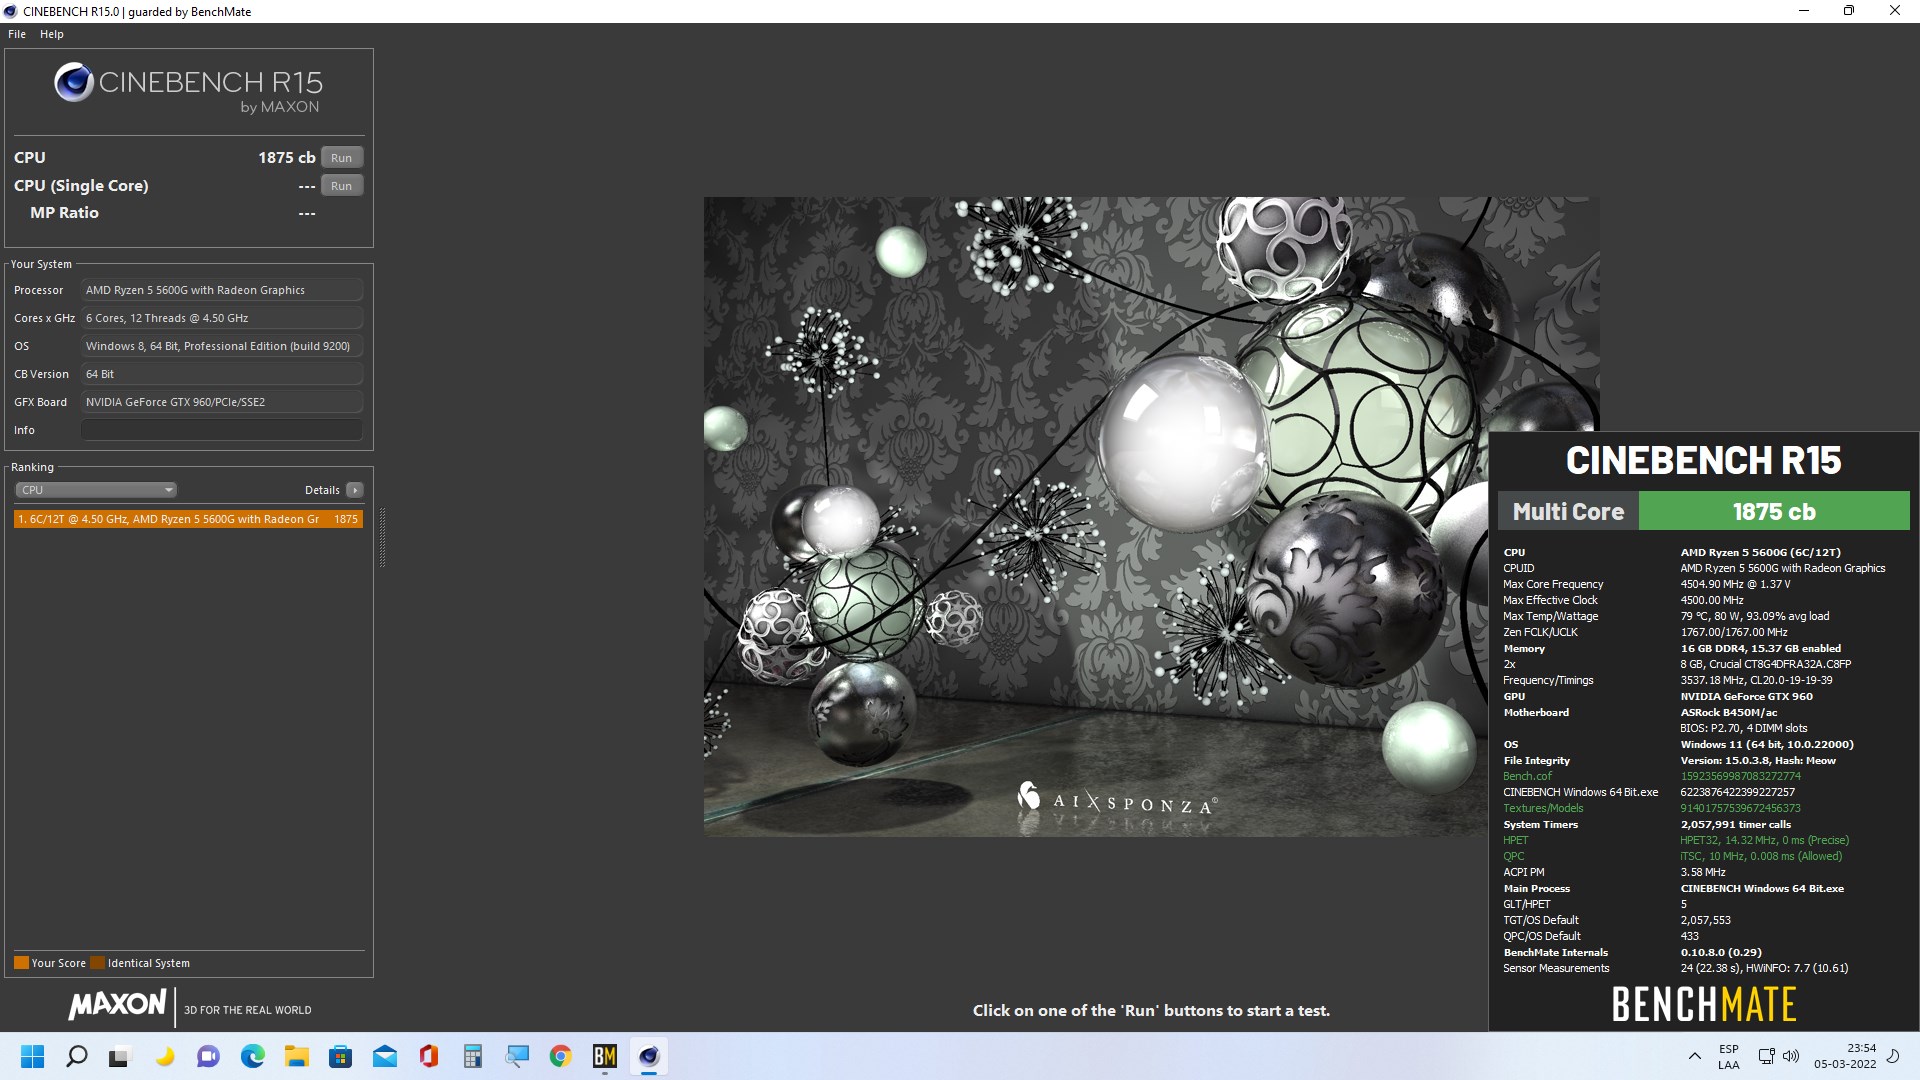The image size is (1920, 1080).
Task: Open Microsoft Office from taskbar
Action: [428, 1056]
